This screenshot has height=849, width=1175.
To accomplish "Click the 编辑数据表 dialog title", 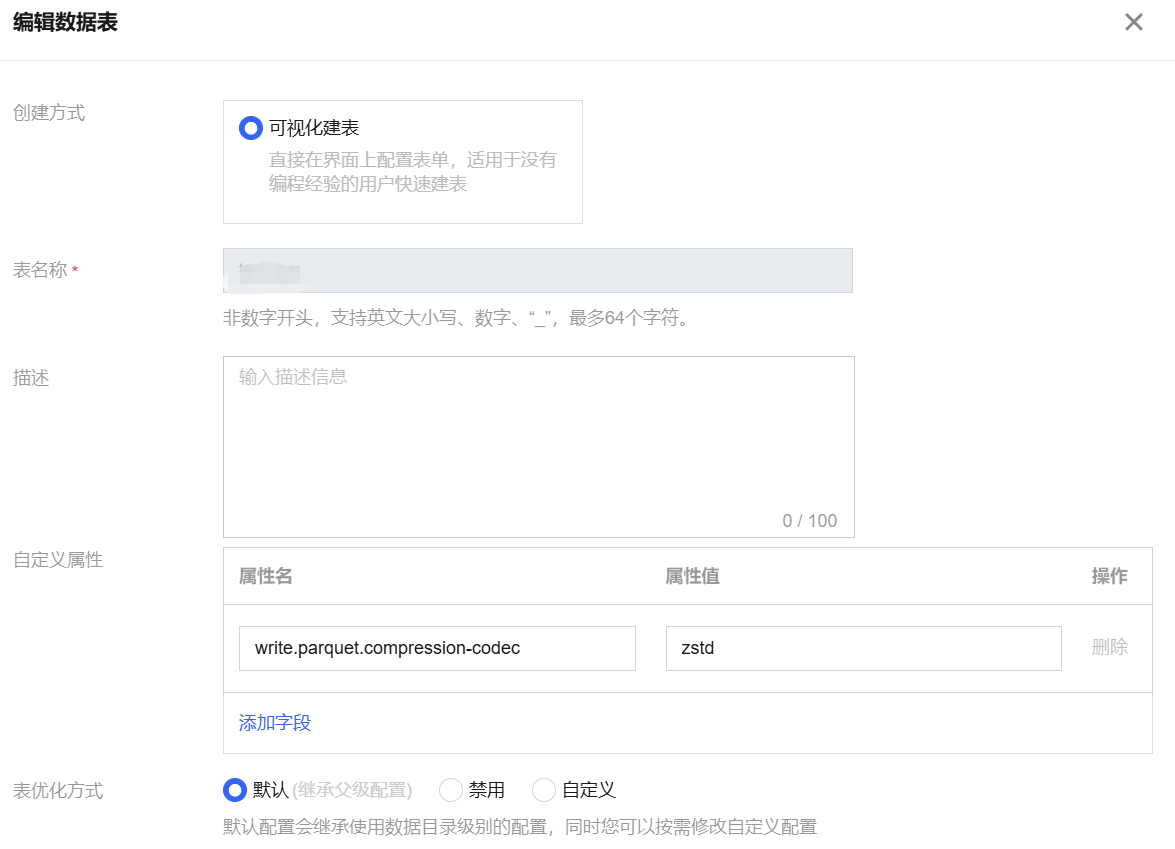I will [x=65, y=23].
